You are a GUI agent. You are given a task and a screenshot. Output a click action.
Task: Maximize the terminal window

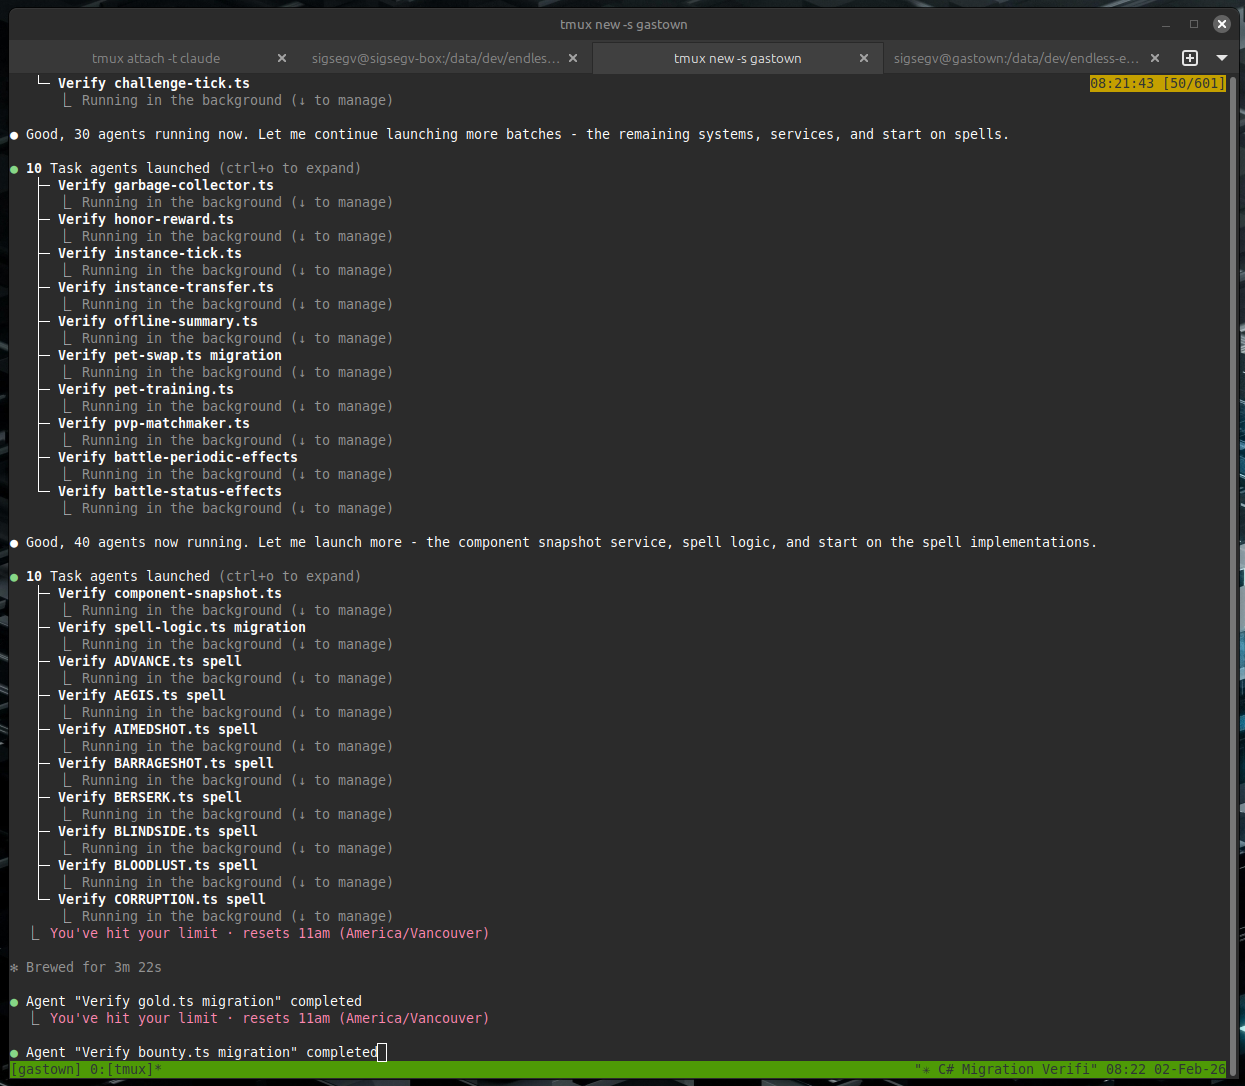(x=1194, y=24)
